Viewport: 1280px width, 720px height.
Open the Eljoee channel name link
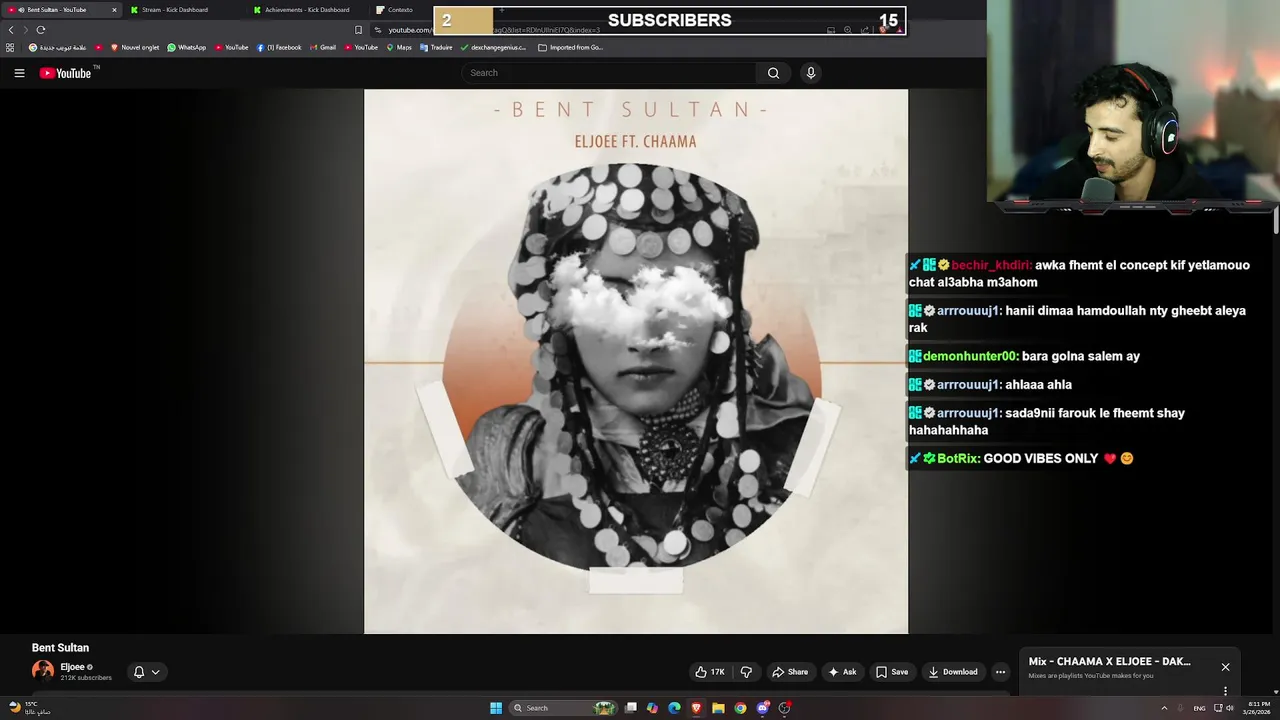(72, 667)
